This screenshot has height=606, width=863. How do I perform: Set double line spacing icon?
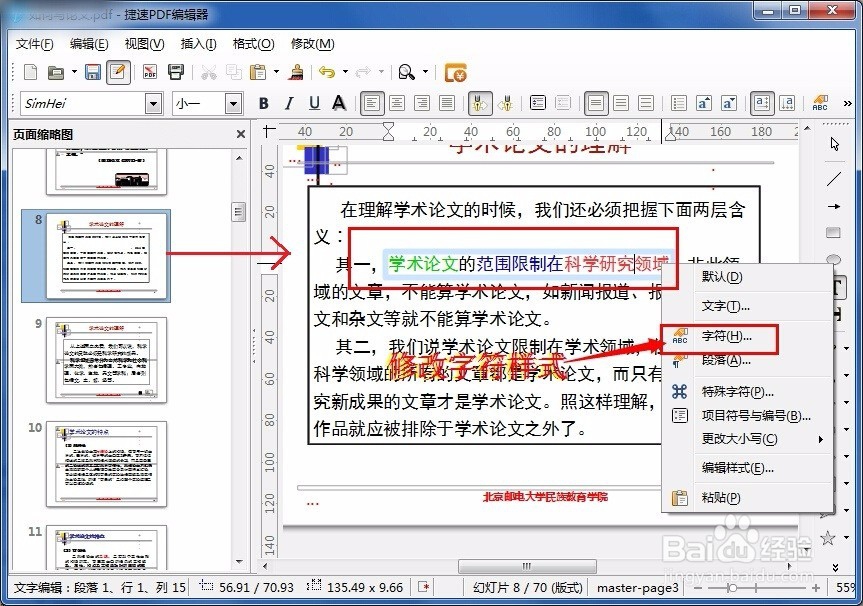[x=646, y=103]
